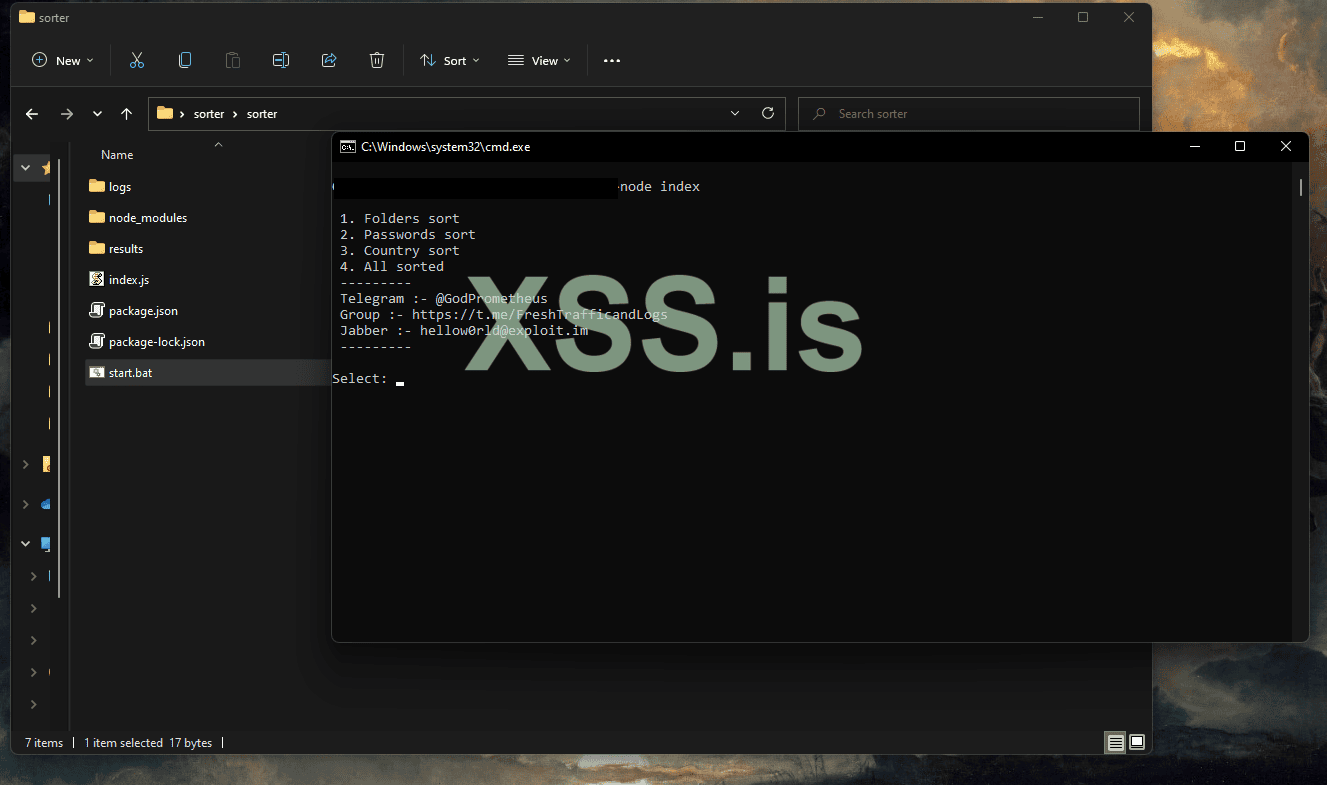Select the results folder
This screenshot has width=1327, height=785.
point(126,248)
